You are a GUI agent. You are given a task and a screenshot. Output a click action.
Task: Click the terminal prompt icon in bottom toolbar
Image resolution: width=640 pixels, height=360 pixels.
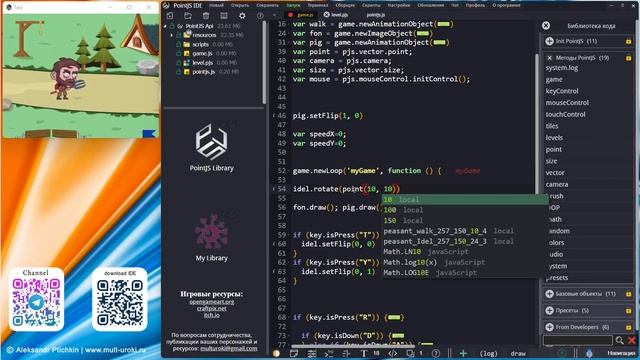pyautogui.click(x=329, y=353)
